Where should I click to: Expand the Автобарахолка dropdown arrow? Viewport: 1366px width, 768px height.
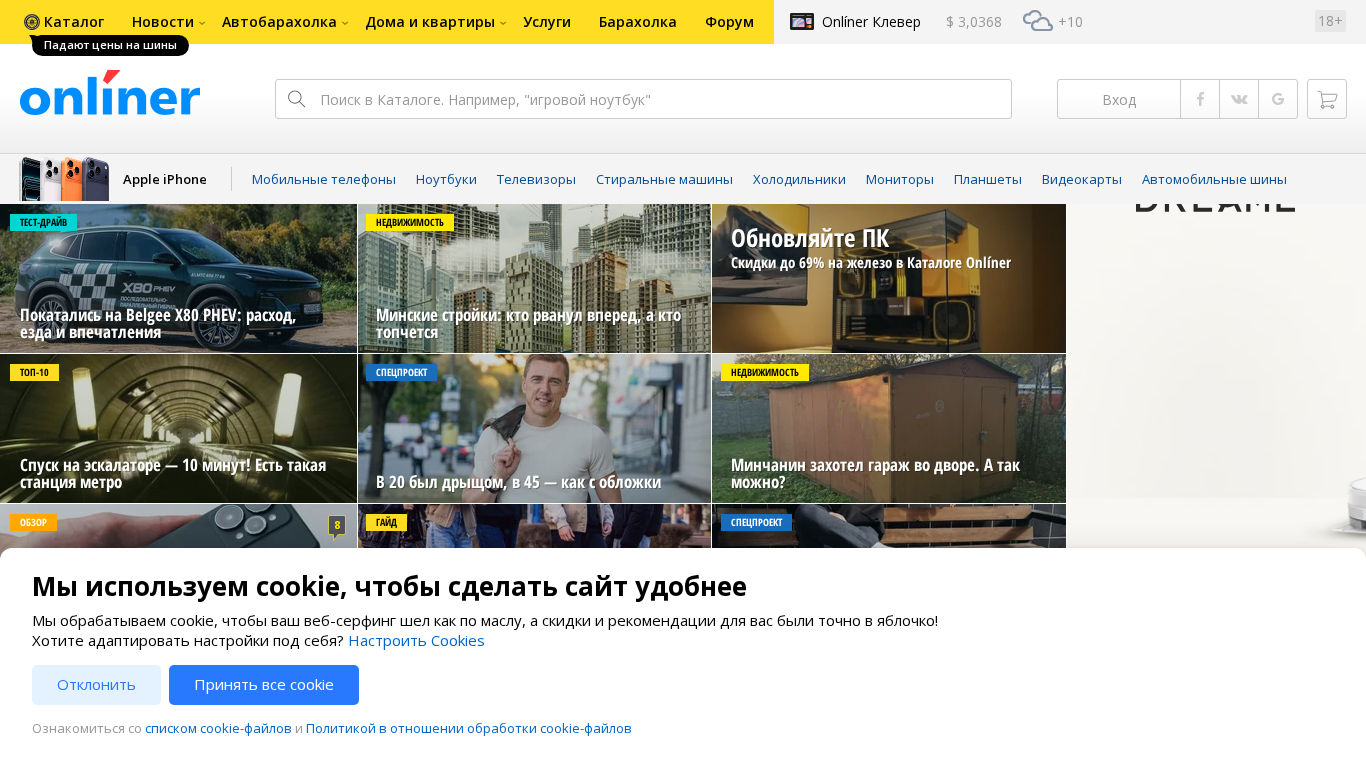point(345,23)
